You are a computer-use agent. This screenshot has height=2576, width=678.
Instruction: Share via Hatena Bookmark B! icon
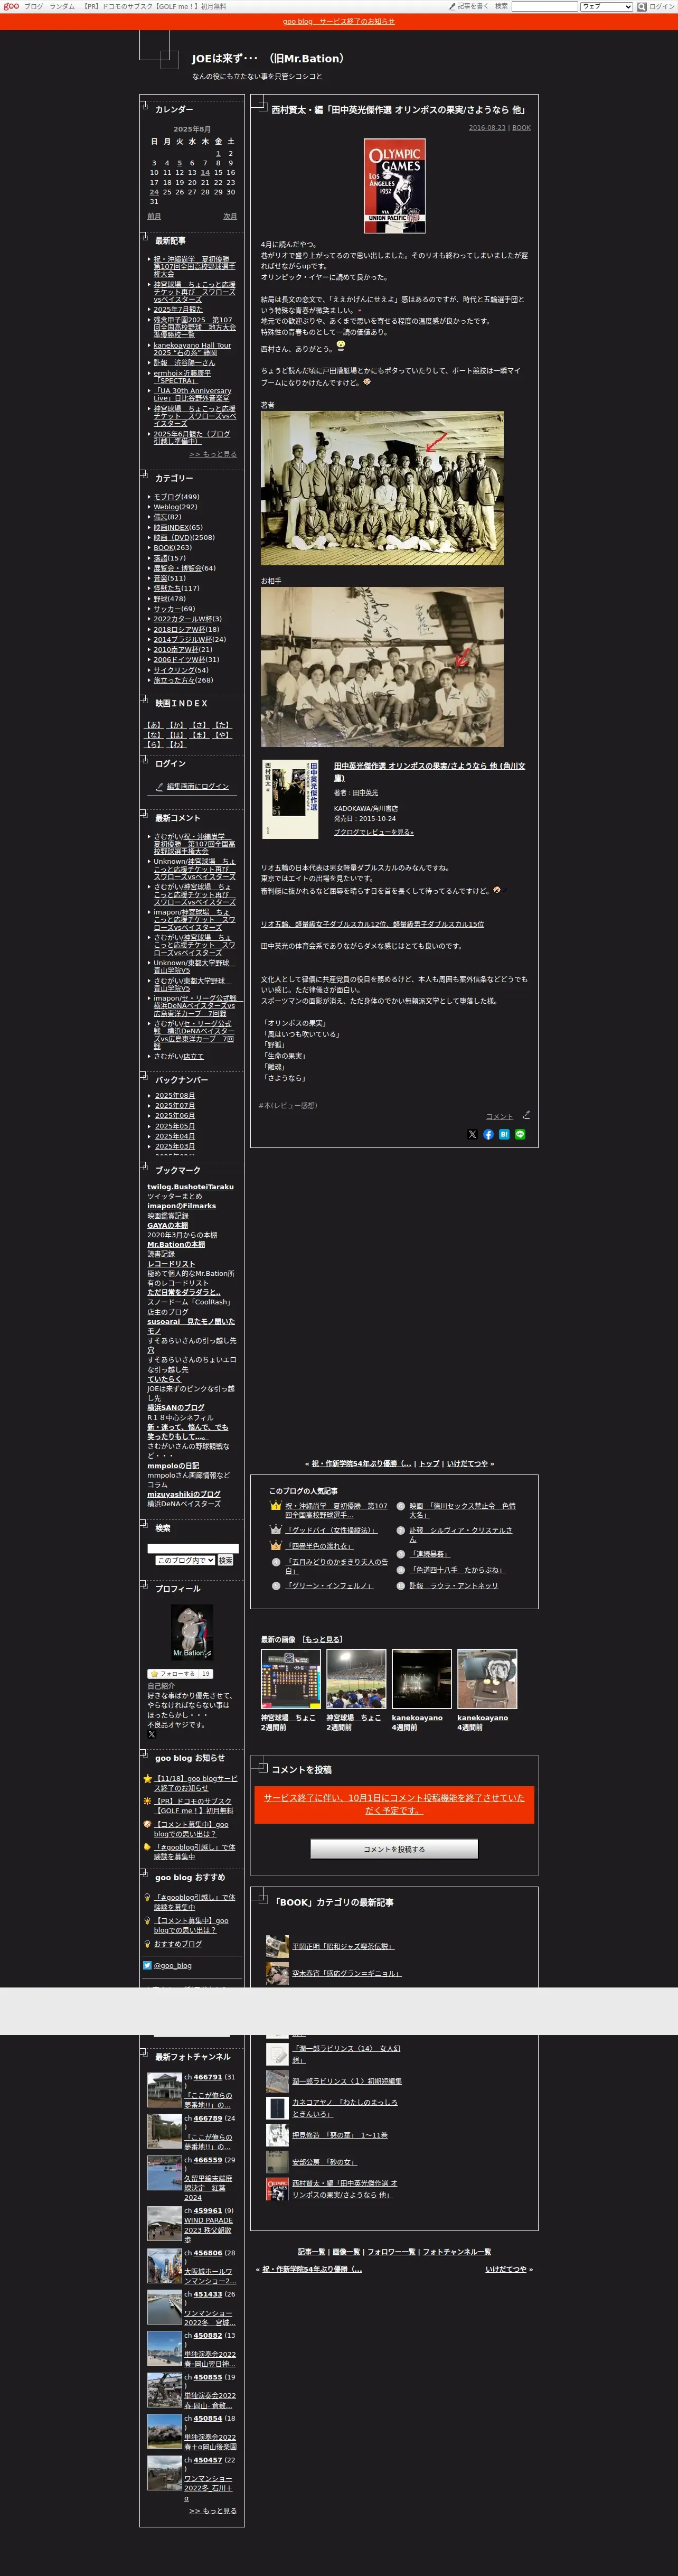click(504, 1134)
